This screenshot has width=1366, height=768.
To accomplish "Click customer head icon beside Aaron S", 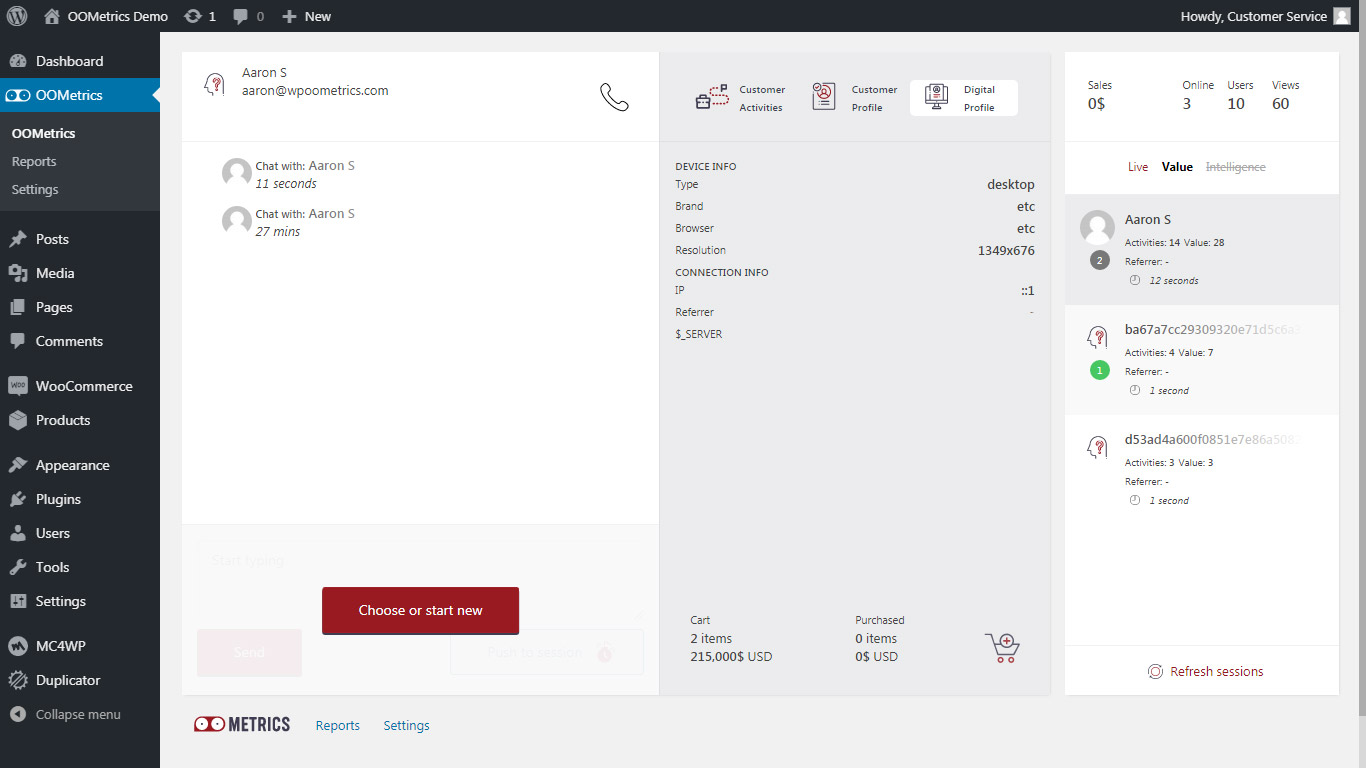I will click(214, 85).
